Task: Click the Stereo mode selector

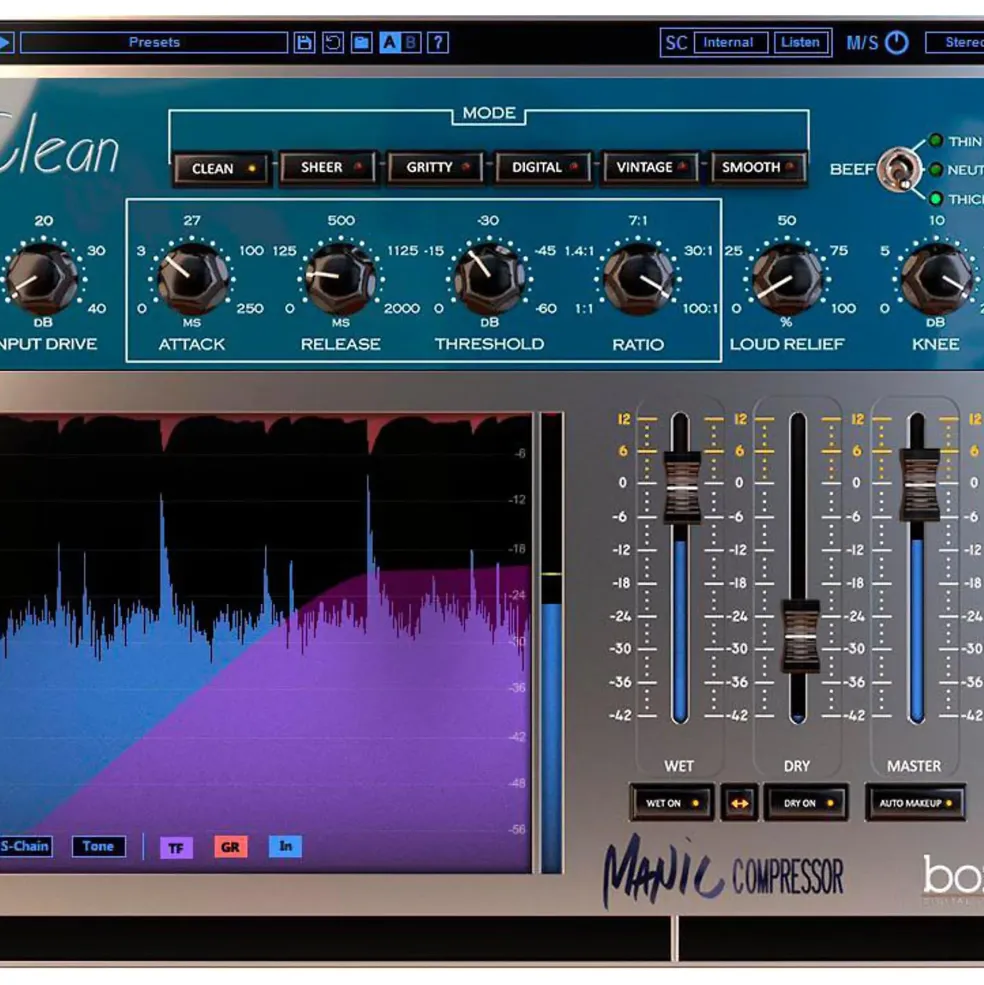Action: coord(956,43)
